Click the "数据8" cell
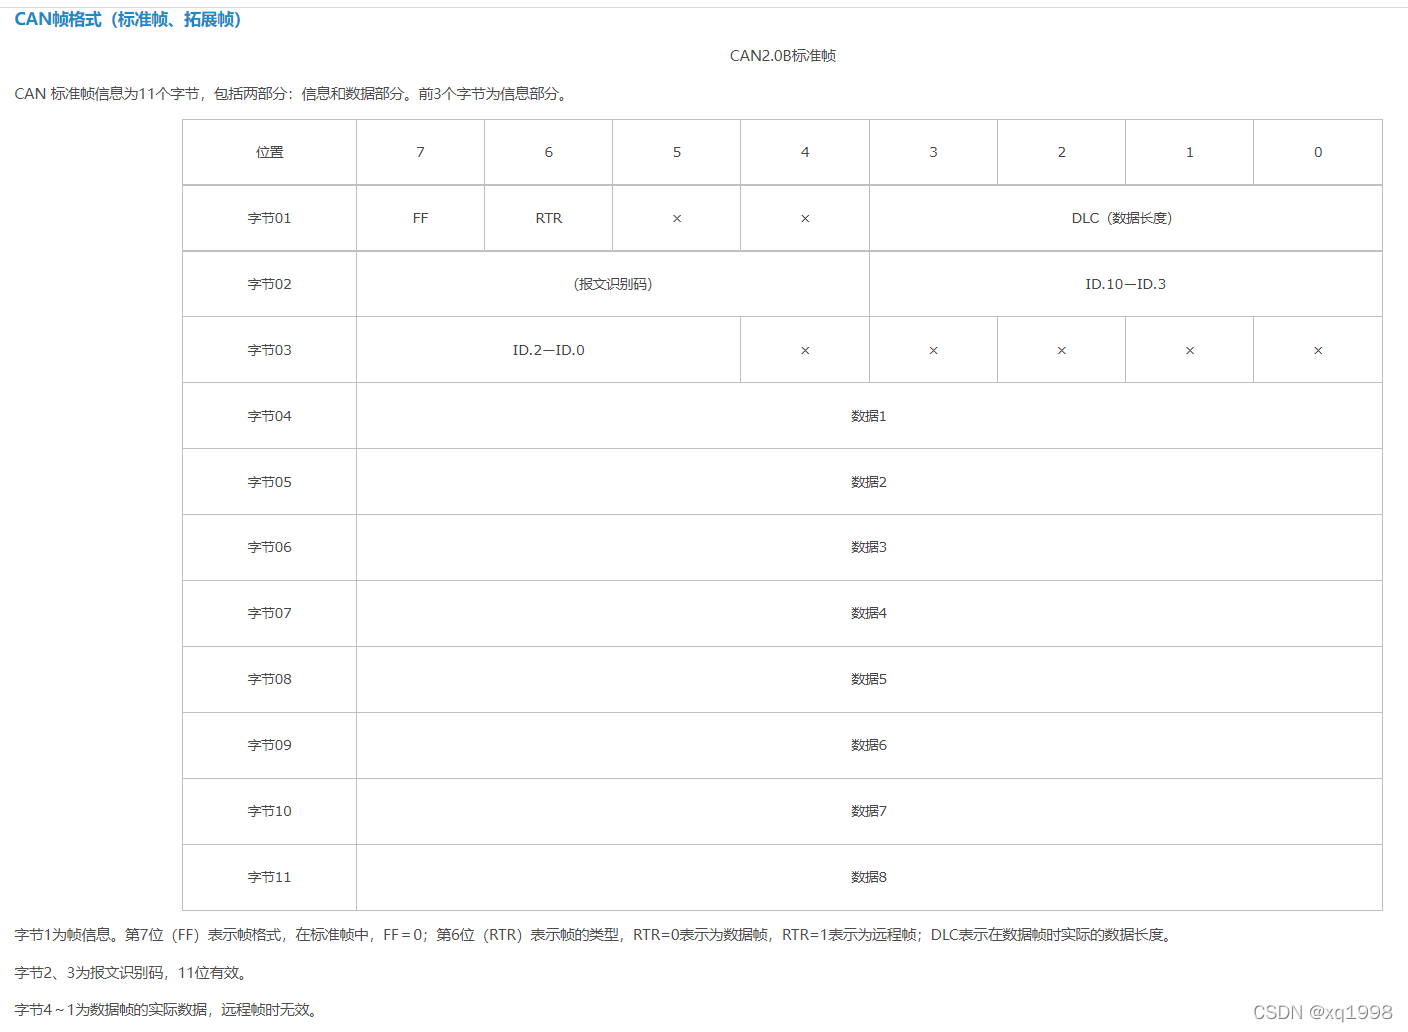The height and width of the screenshot is (1032, 1408). (869, 877)
